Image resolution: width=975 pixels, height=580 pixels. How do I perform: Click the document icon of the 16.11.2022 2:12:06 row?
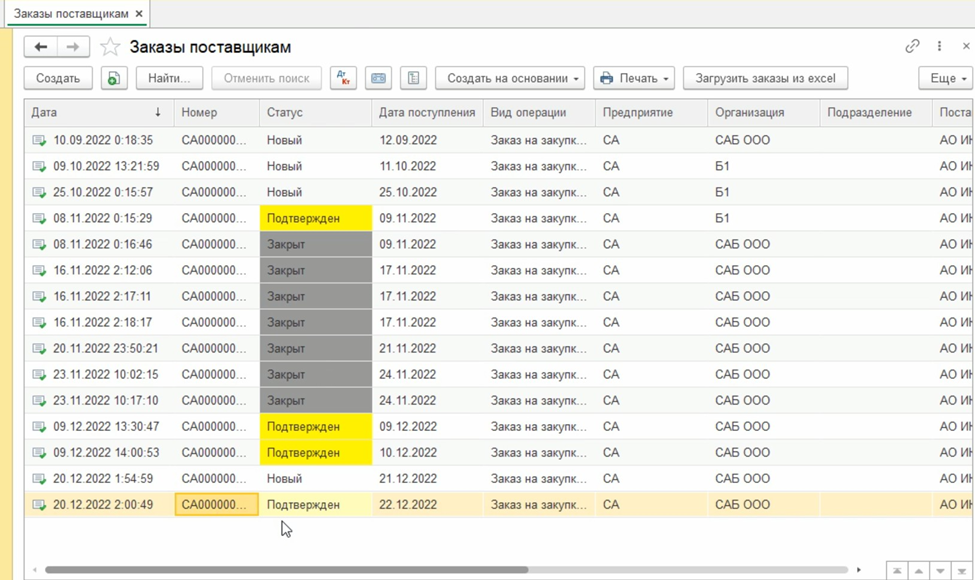[39, 271]
